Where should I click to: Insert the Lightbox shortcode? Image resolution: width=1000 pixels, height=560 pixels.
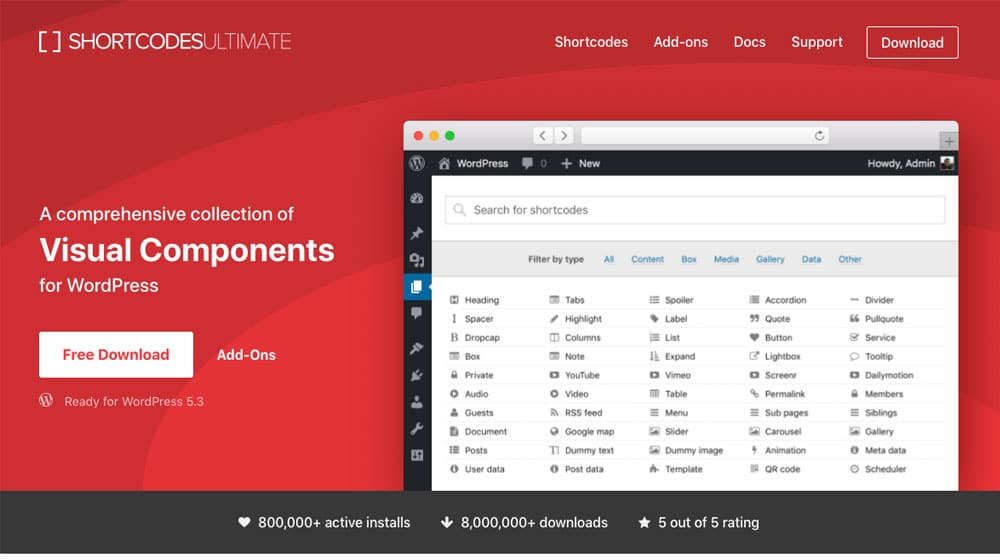[774, 357]
